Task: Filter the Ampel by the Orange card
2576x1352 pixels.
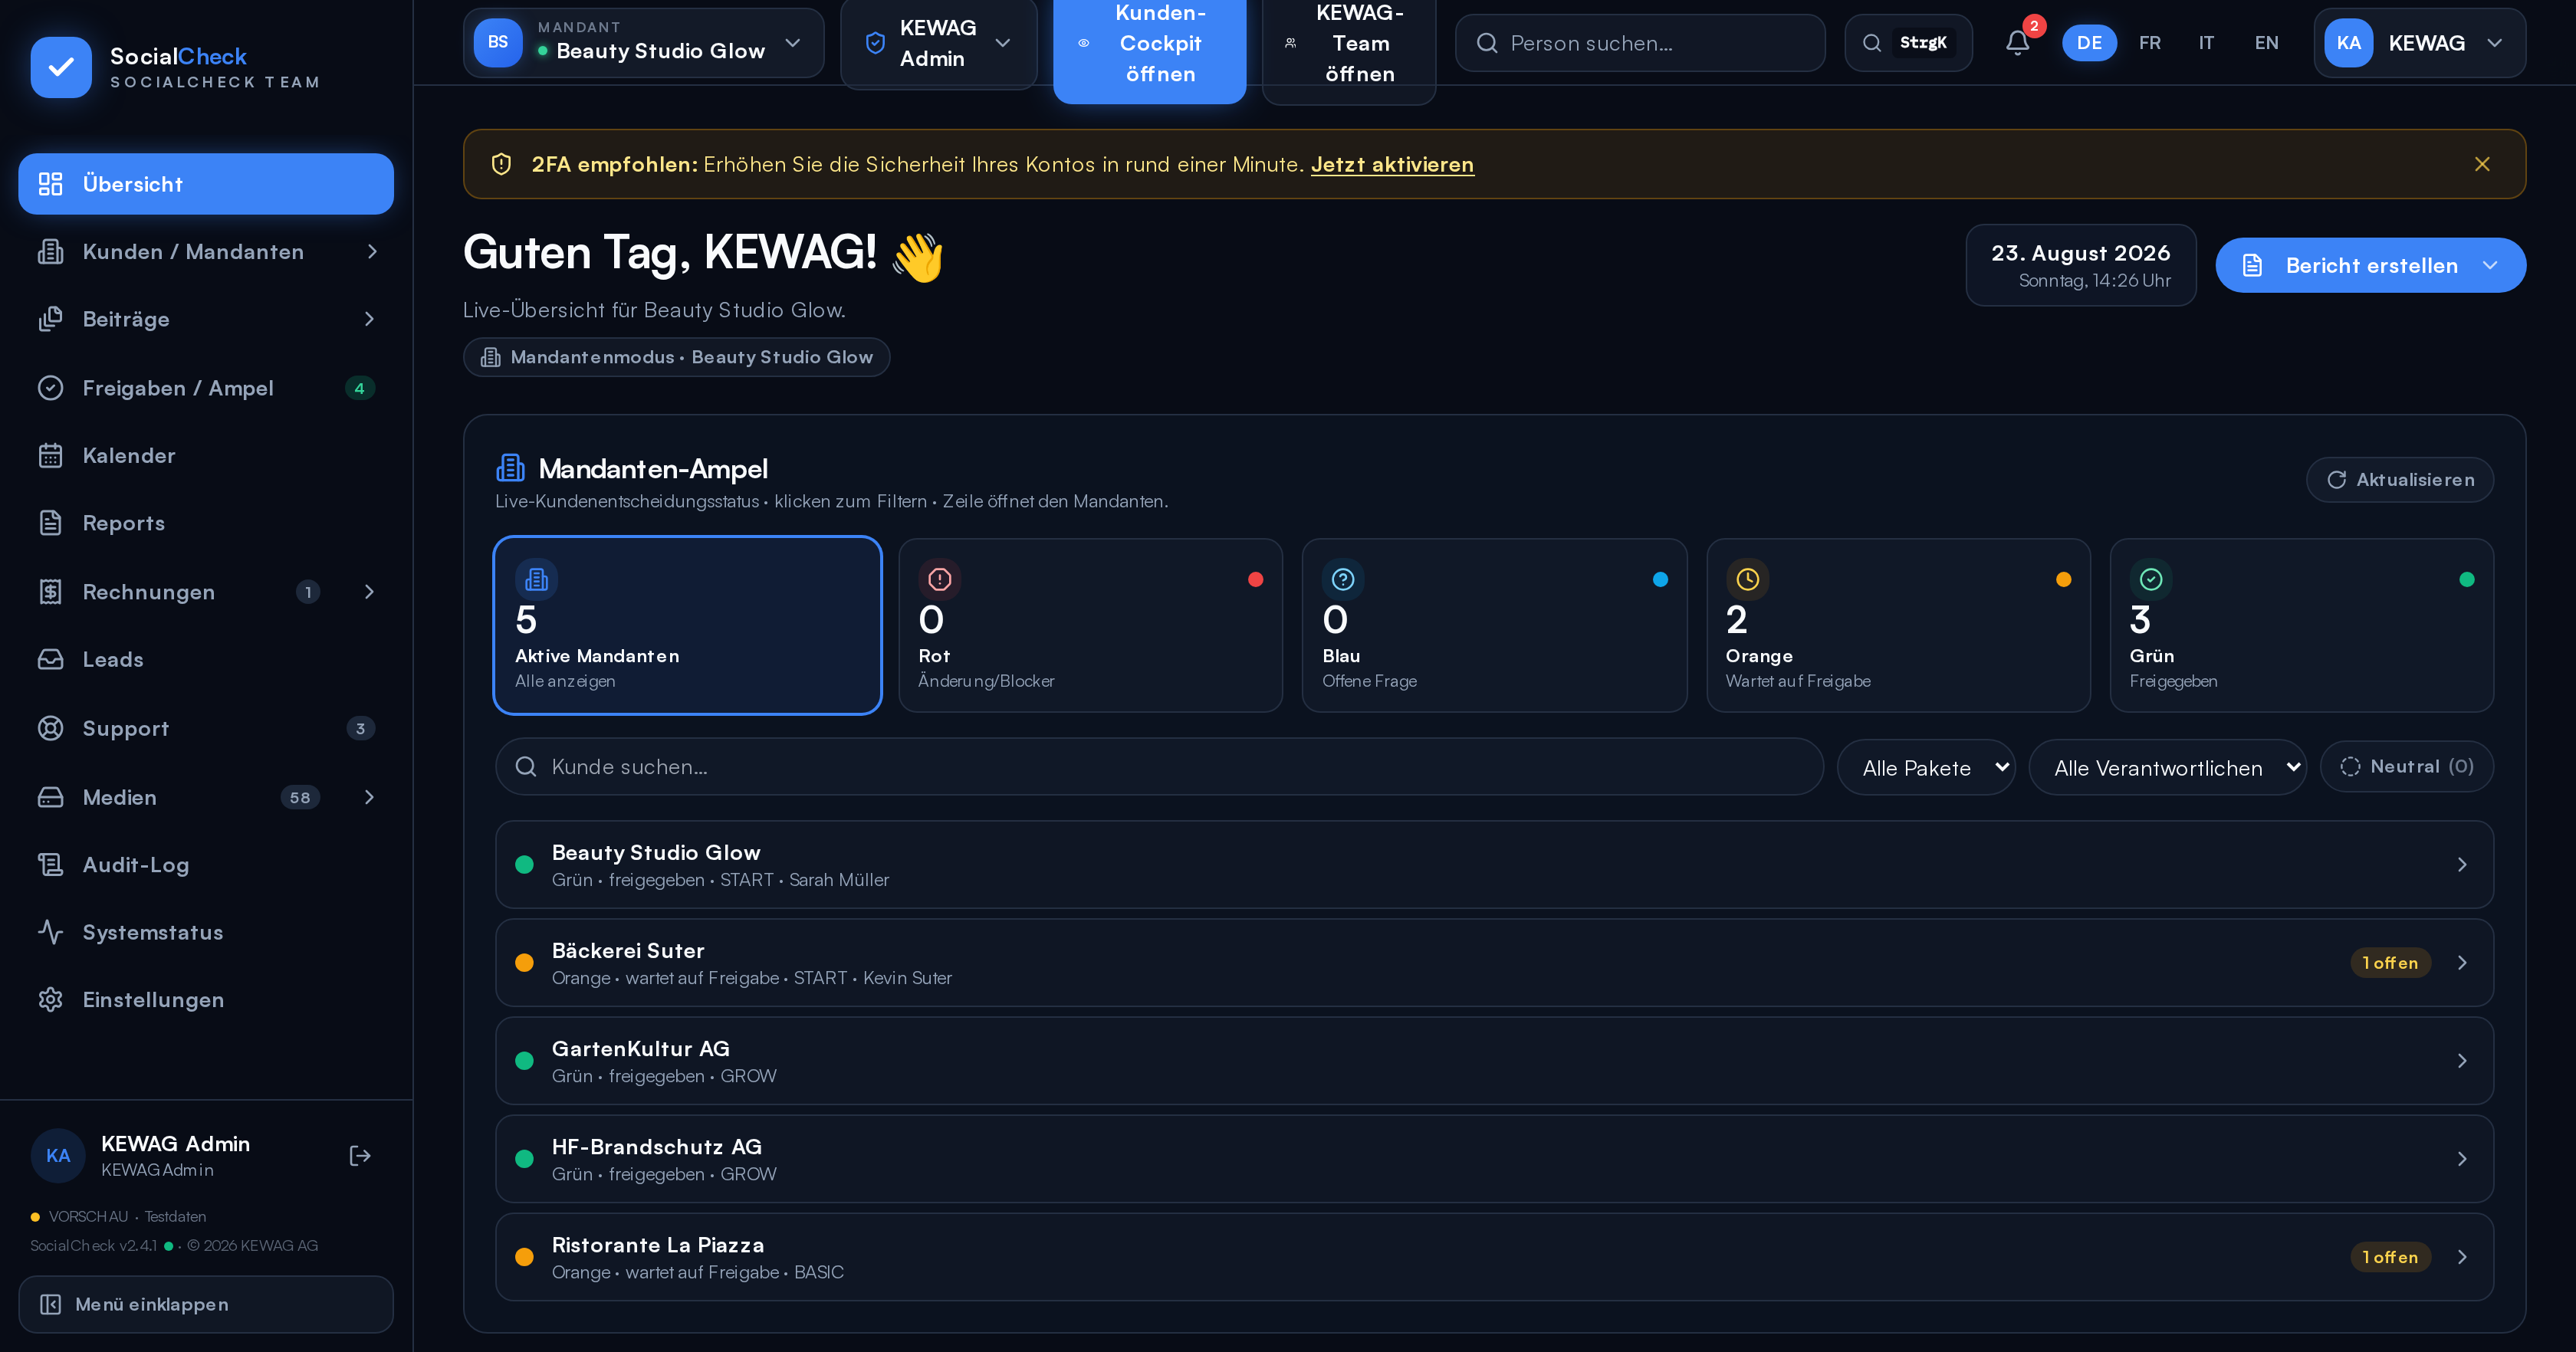Action: [x=1898, y=625]
